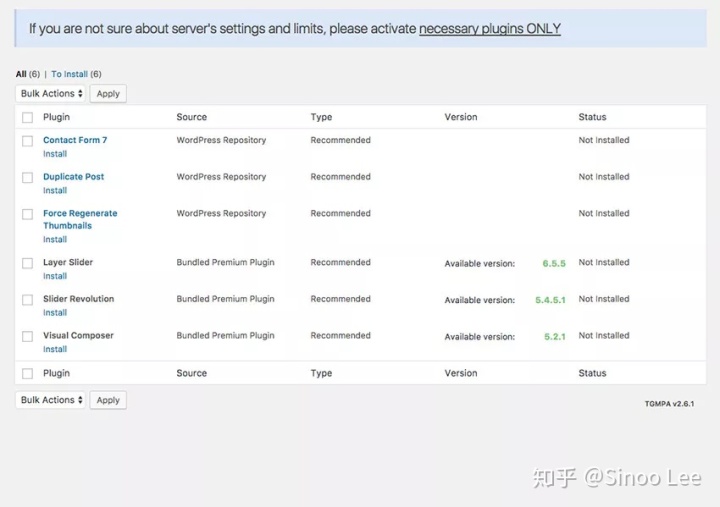Click the Type column header at top
Screen dimensions: 720x507
[x=321, y=117]
